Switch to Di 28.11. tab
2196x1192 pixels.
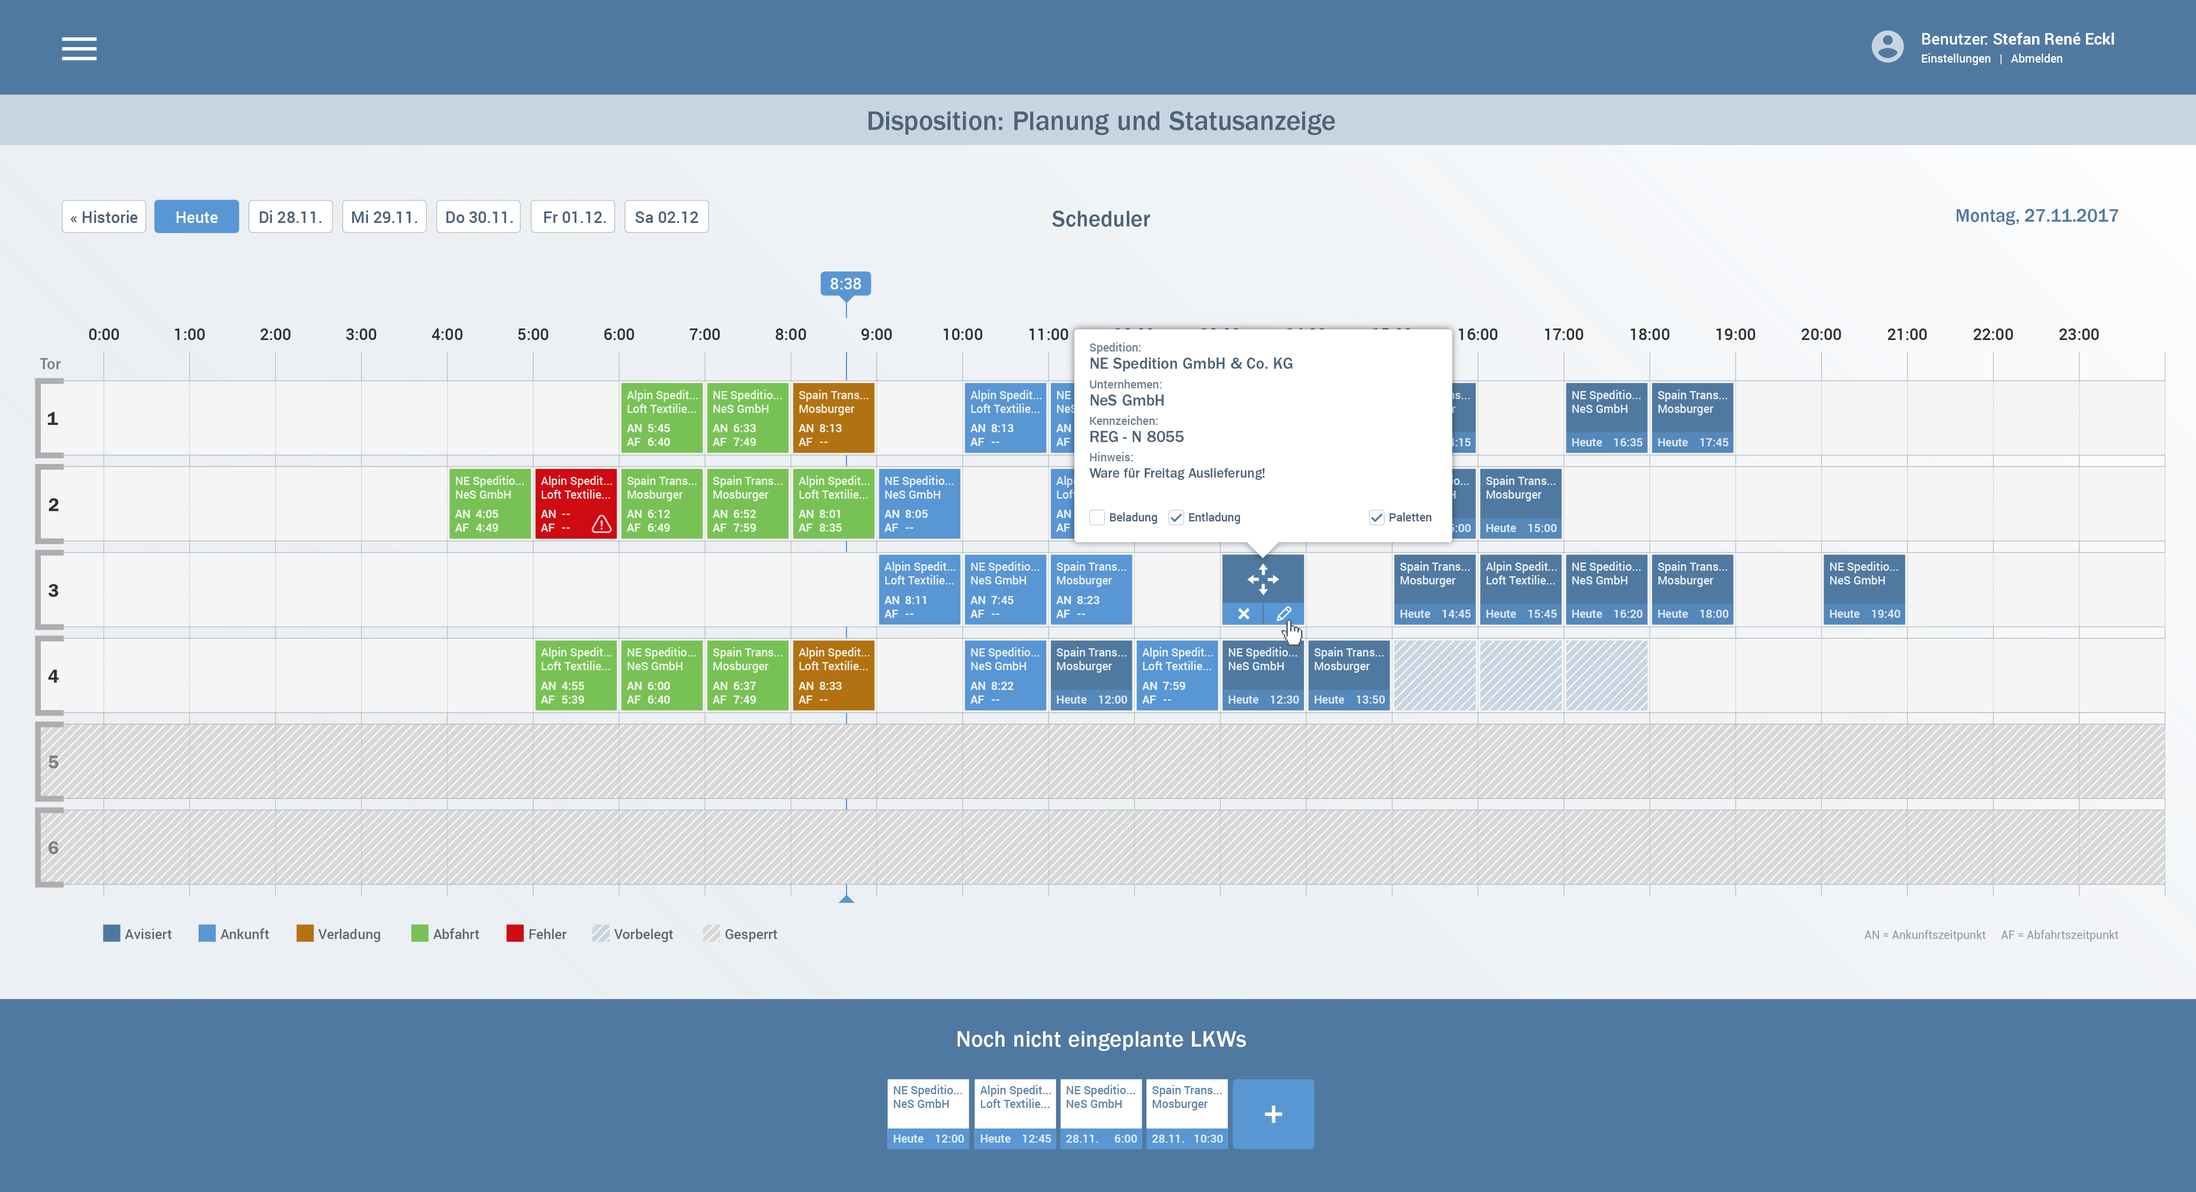(x=290, y=217)
